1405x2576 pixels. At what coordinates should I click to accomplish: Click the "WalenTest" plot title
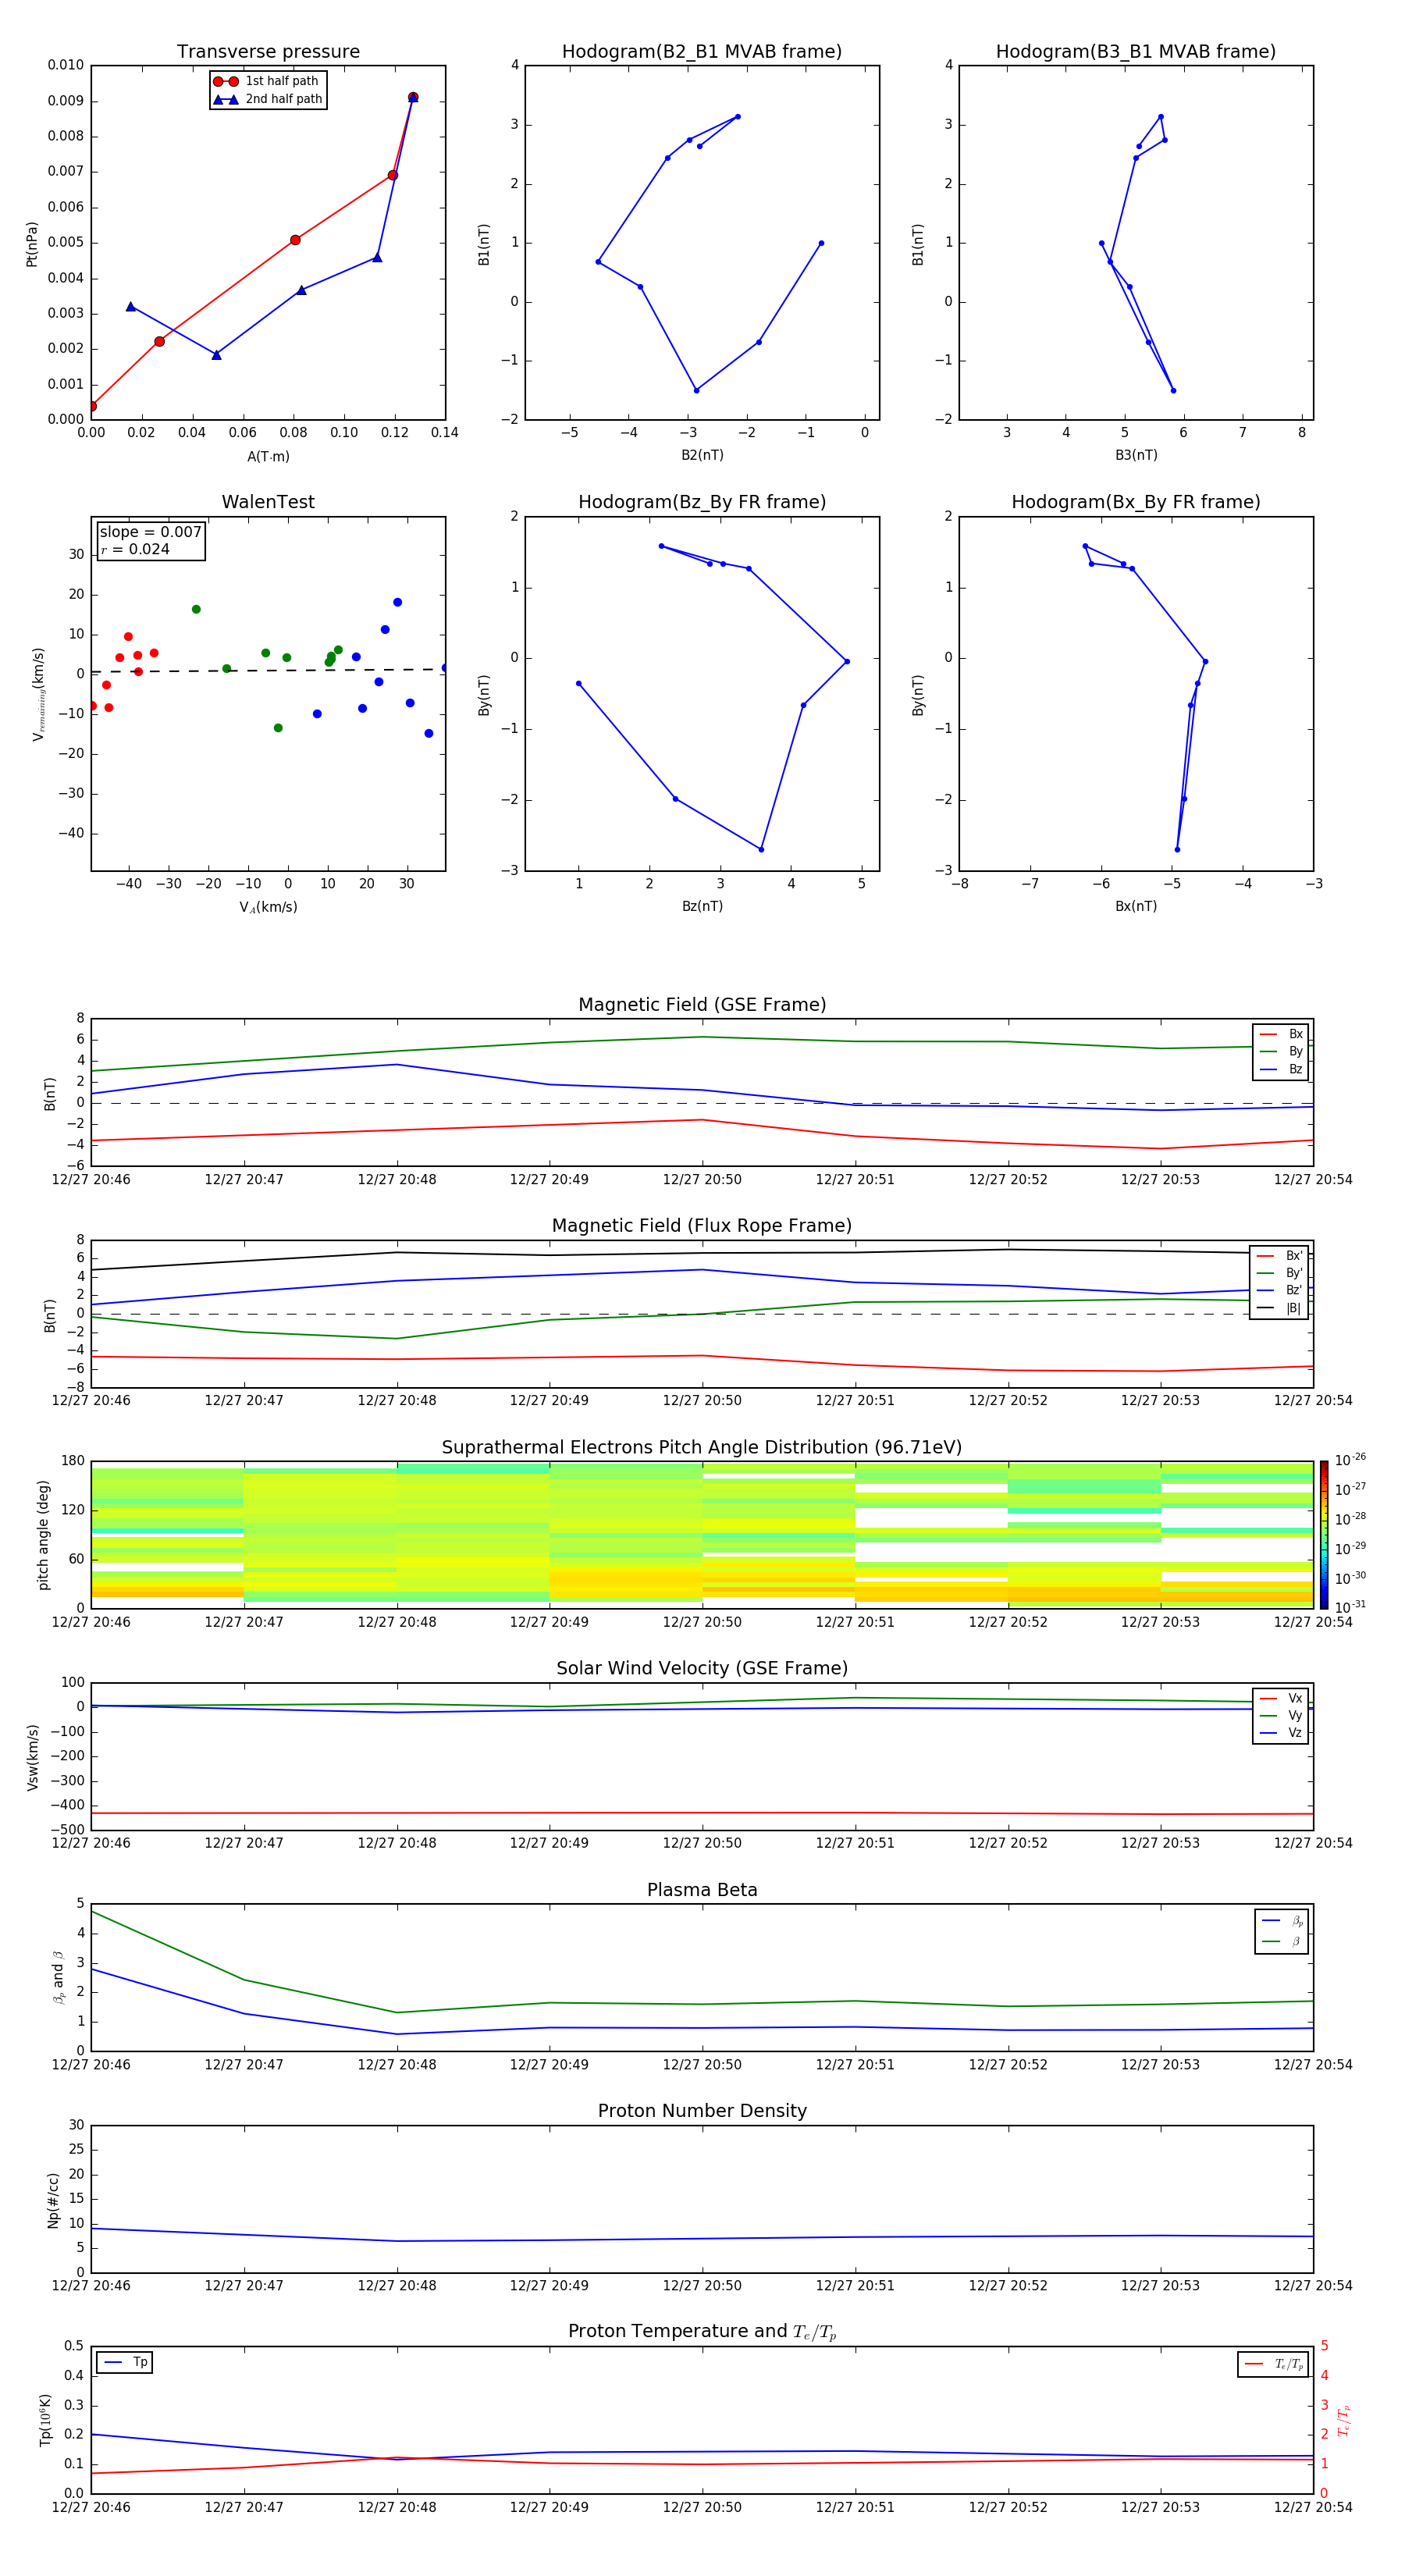[x=268, y=502]
